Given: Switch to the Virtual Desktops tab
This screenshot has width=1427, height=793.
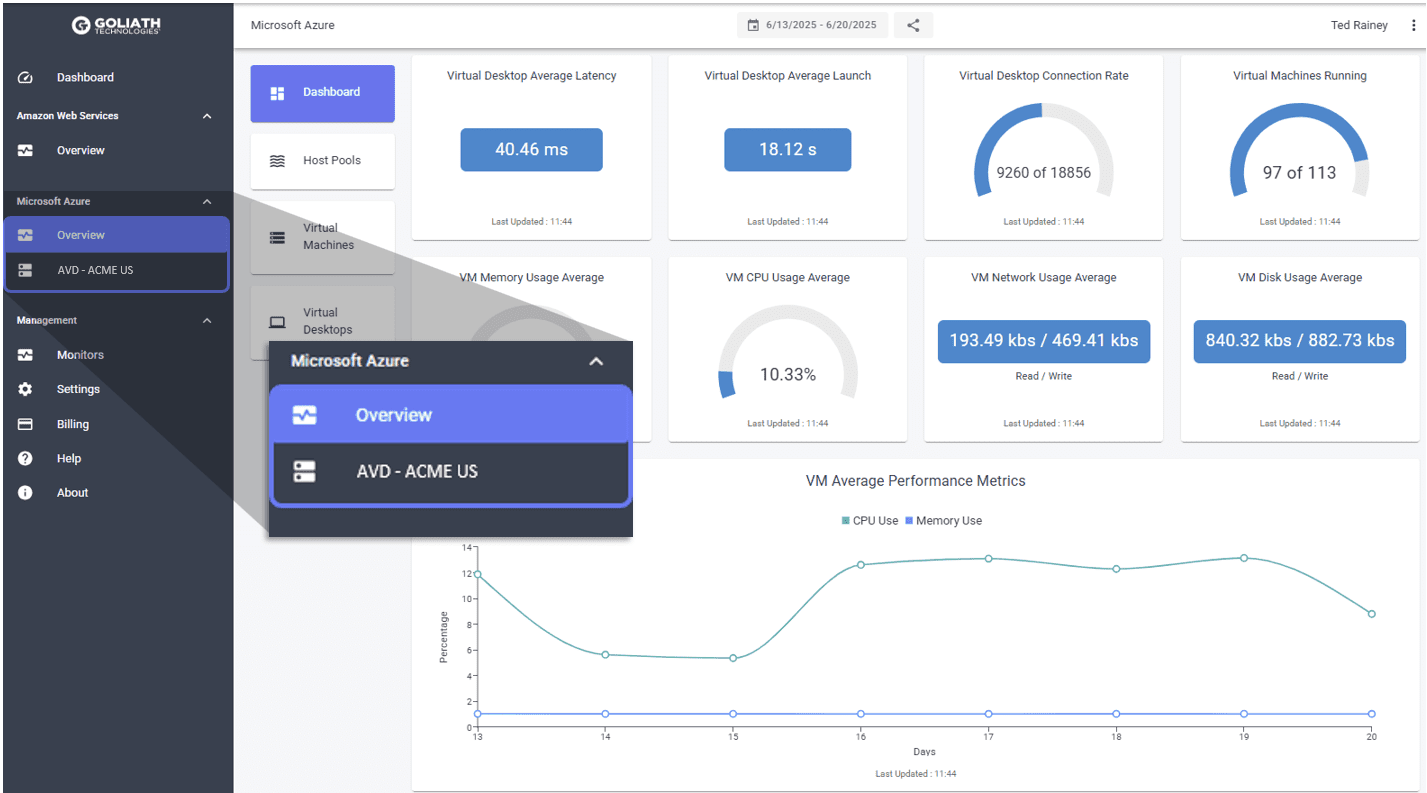Looking at the screenshot, I should 322,322.
